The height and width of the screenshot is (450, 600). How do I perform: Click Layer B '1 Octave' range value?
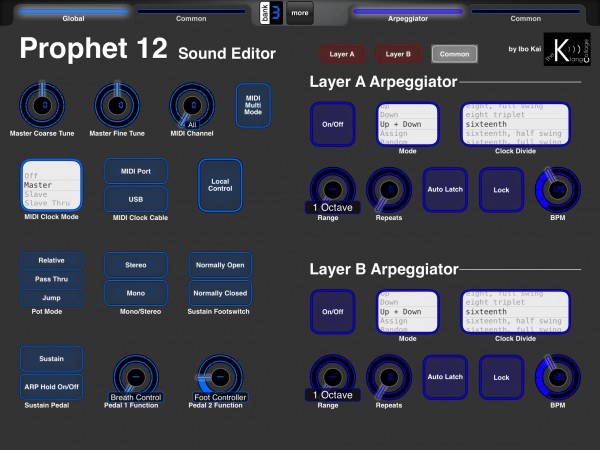[333, 395]
